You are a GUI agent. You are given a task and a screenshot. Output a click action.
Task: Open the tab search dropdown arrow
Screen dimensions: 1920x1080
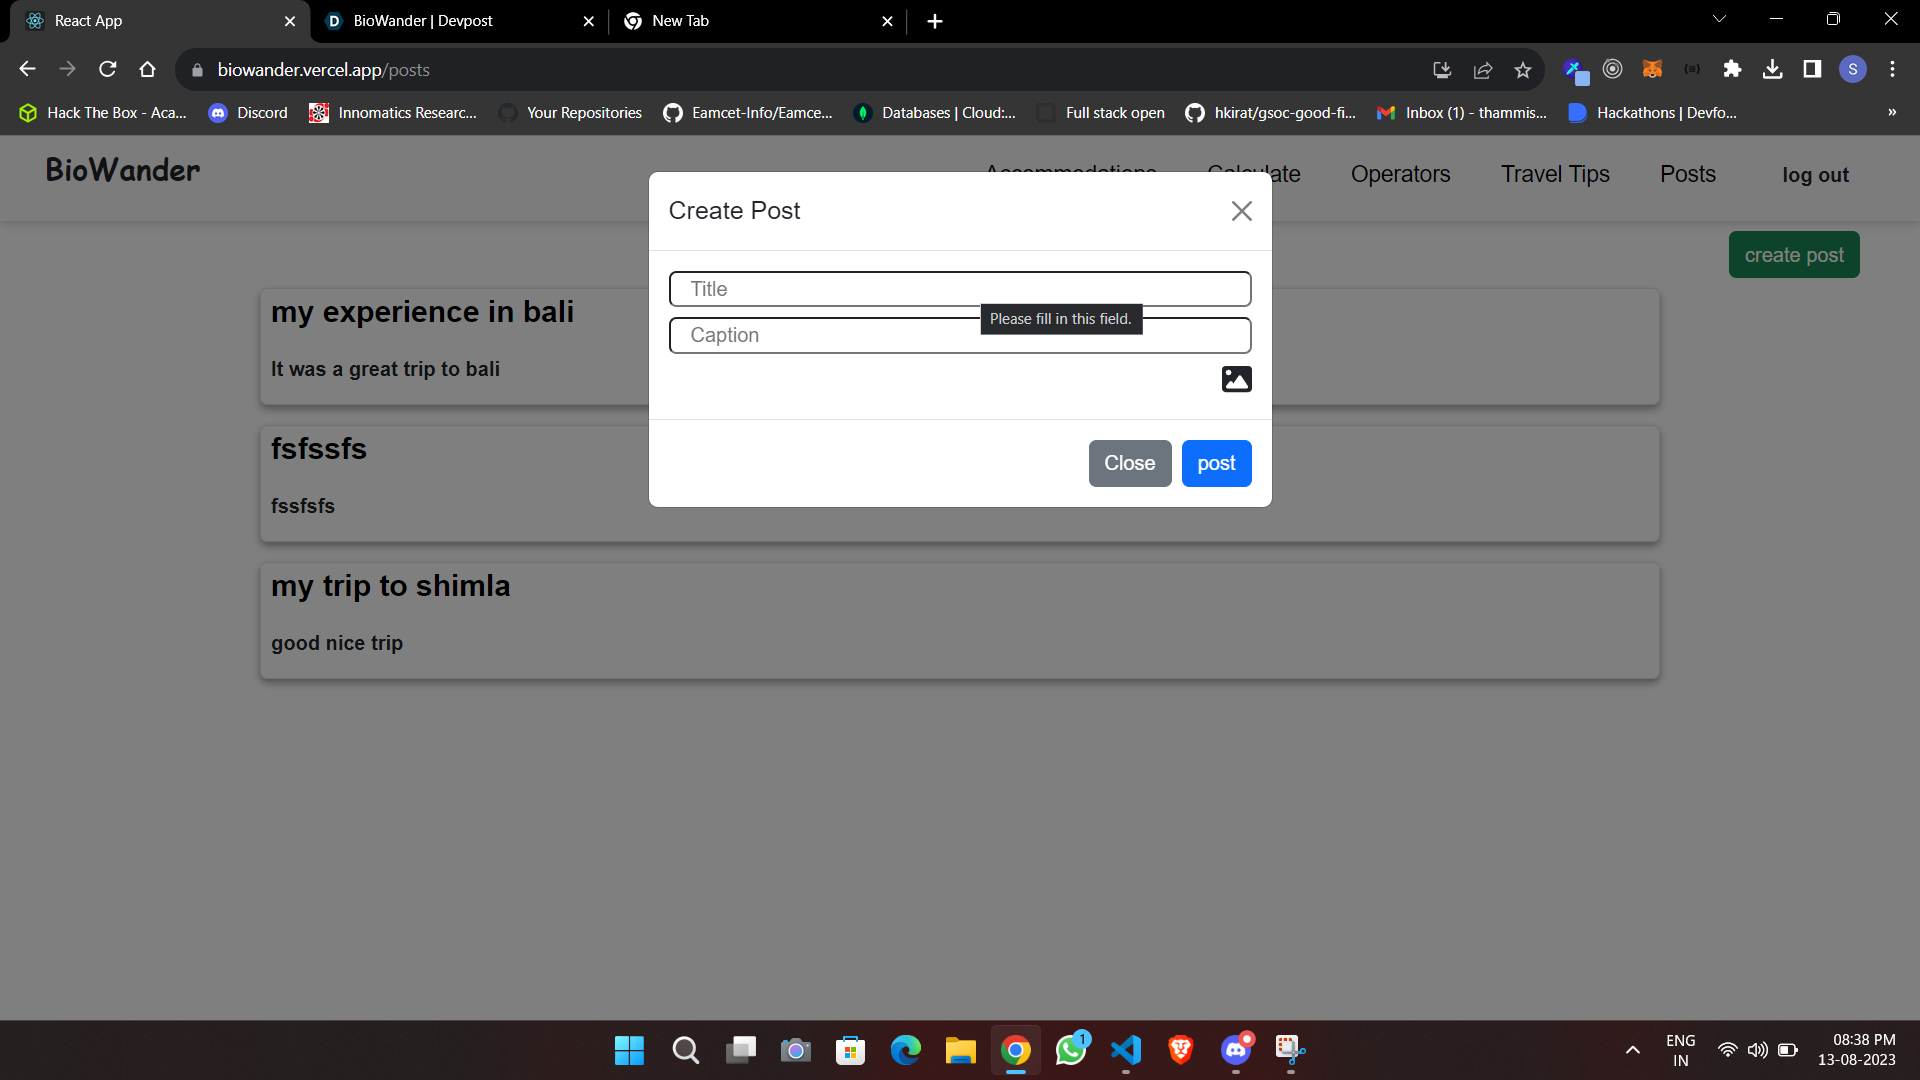click(x=1719, y=19)
